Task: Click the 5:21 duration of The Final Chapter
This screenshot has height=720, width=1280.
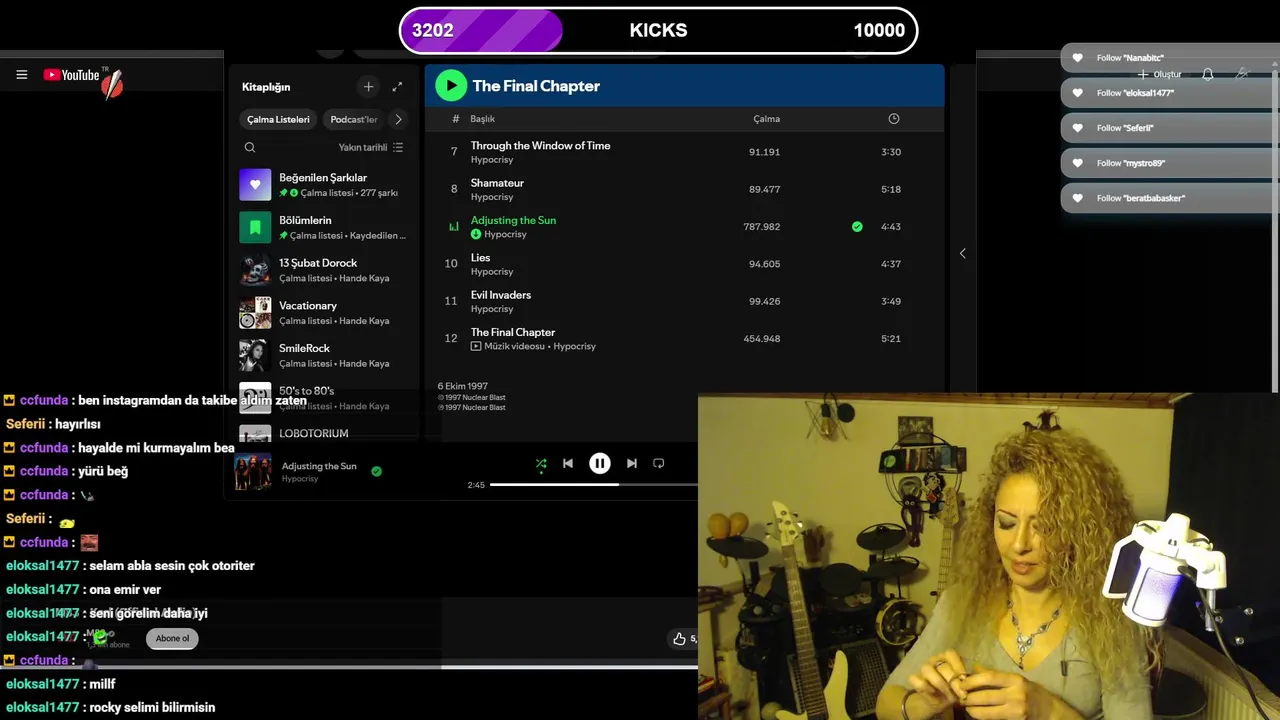Action: click(891, 339)
